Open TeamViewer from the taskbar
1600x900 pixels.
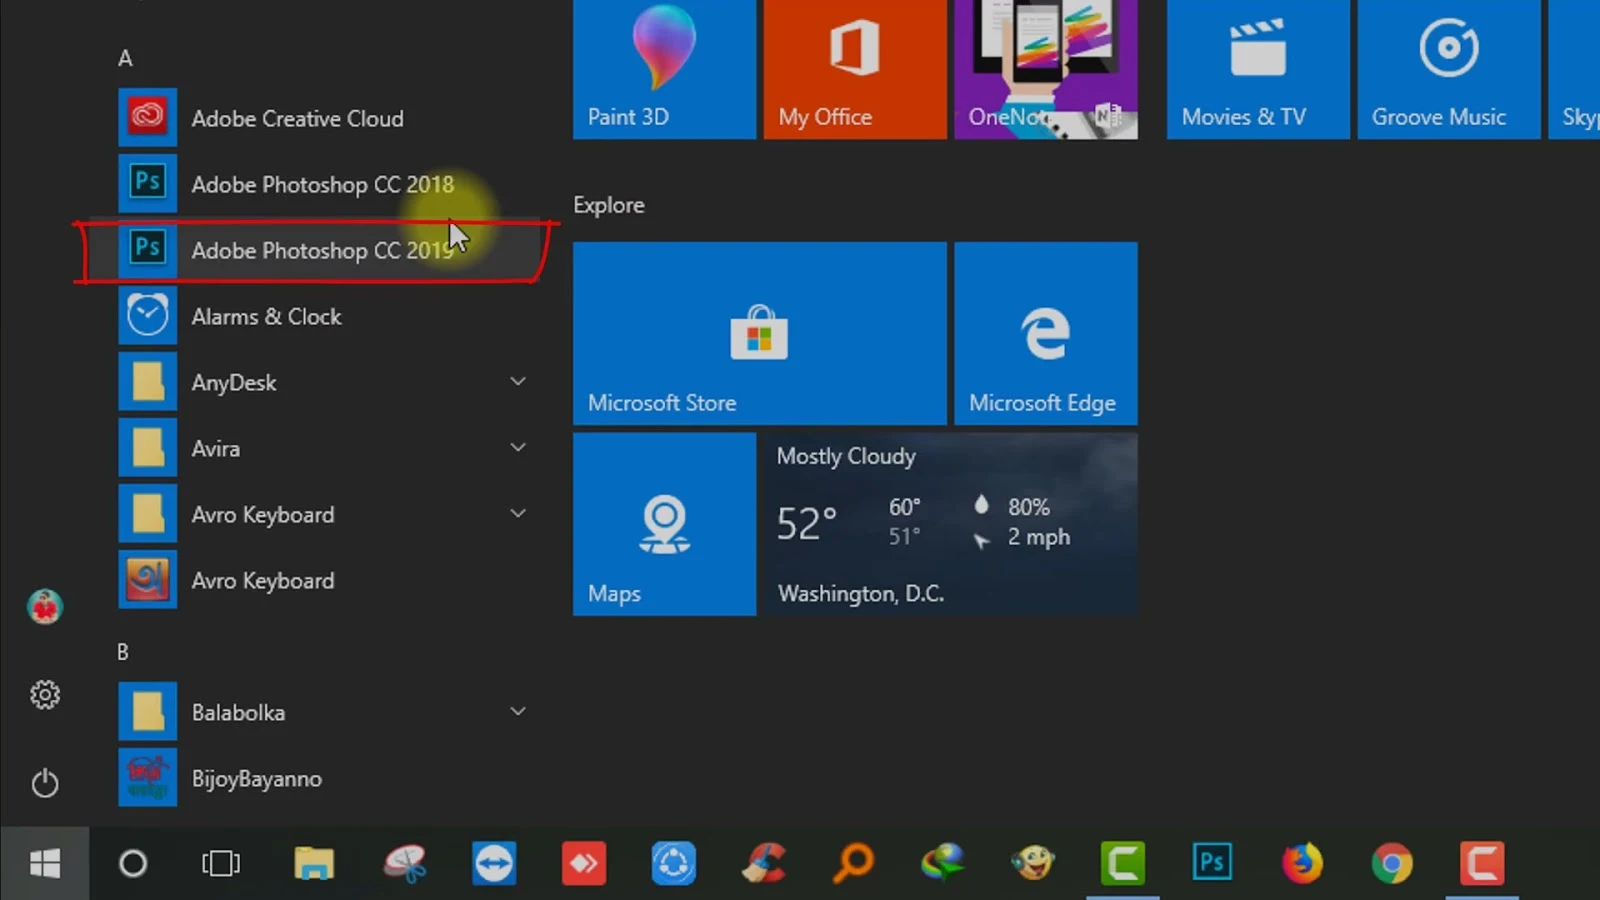(x=494, y=863)
